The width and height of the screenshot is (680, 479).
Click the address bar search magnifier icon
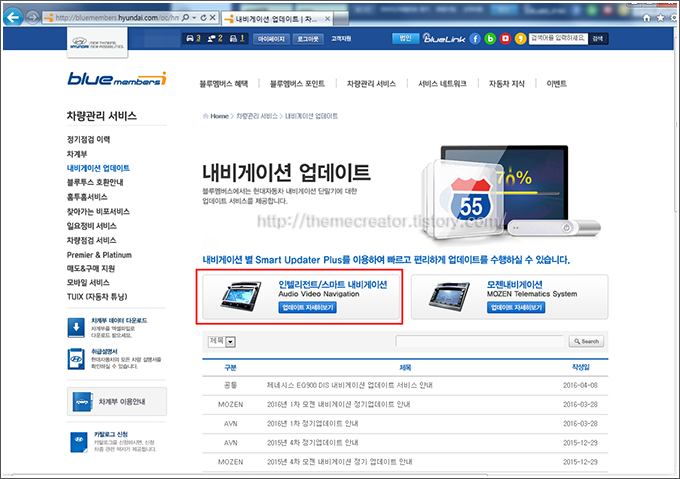pos(186,17)
